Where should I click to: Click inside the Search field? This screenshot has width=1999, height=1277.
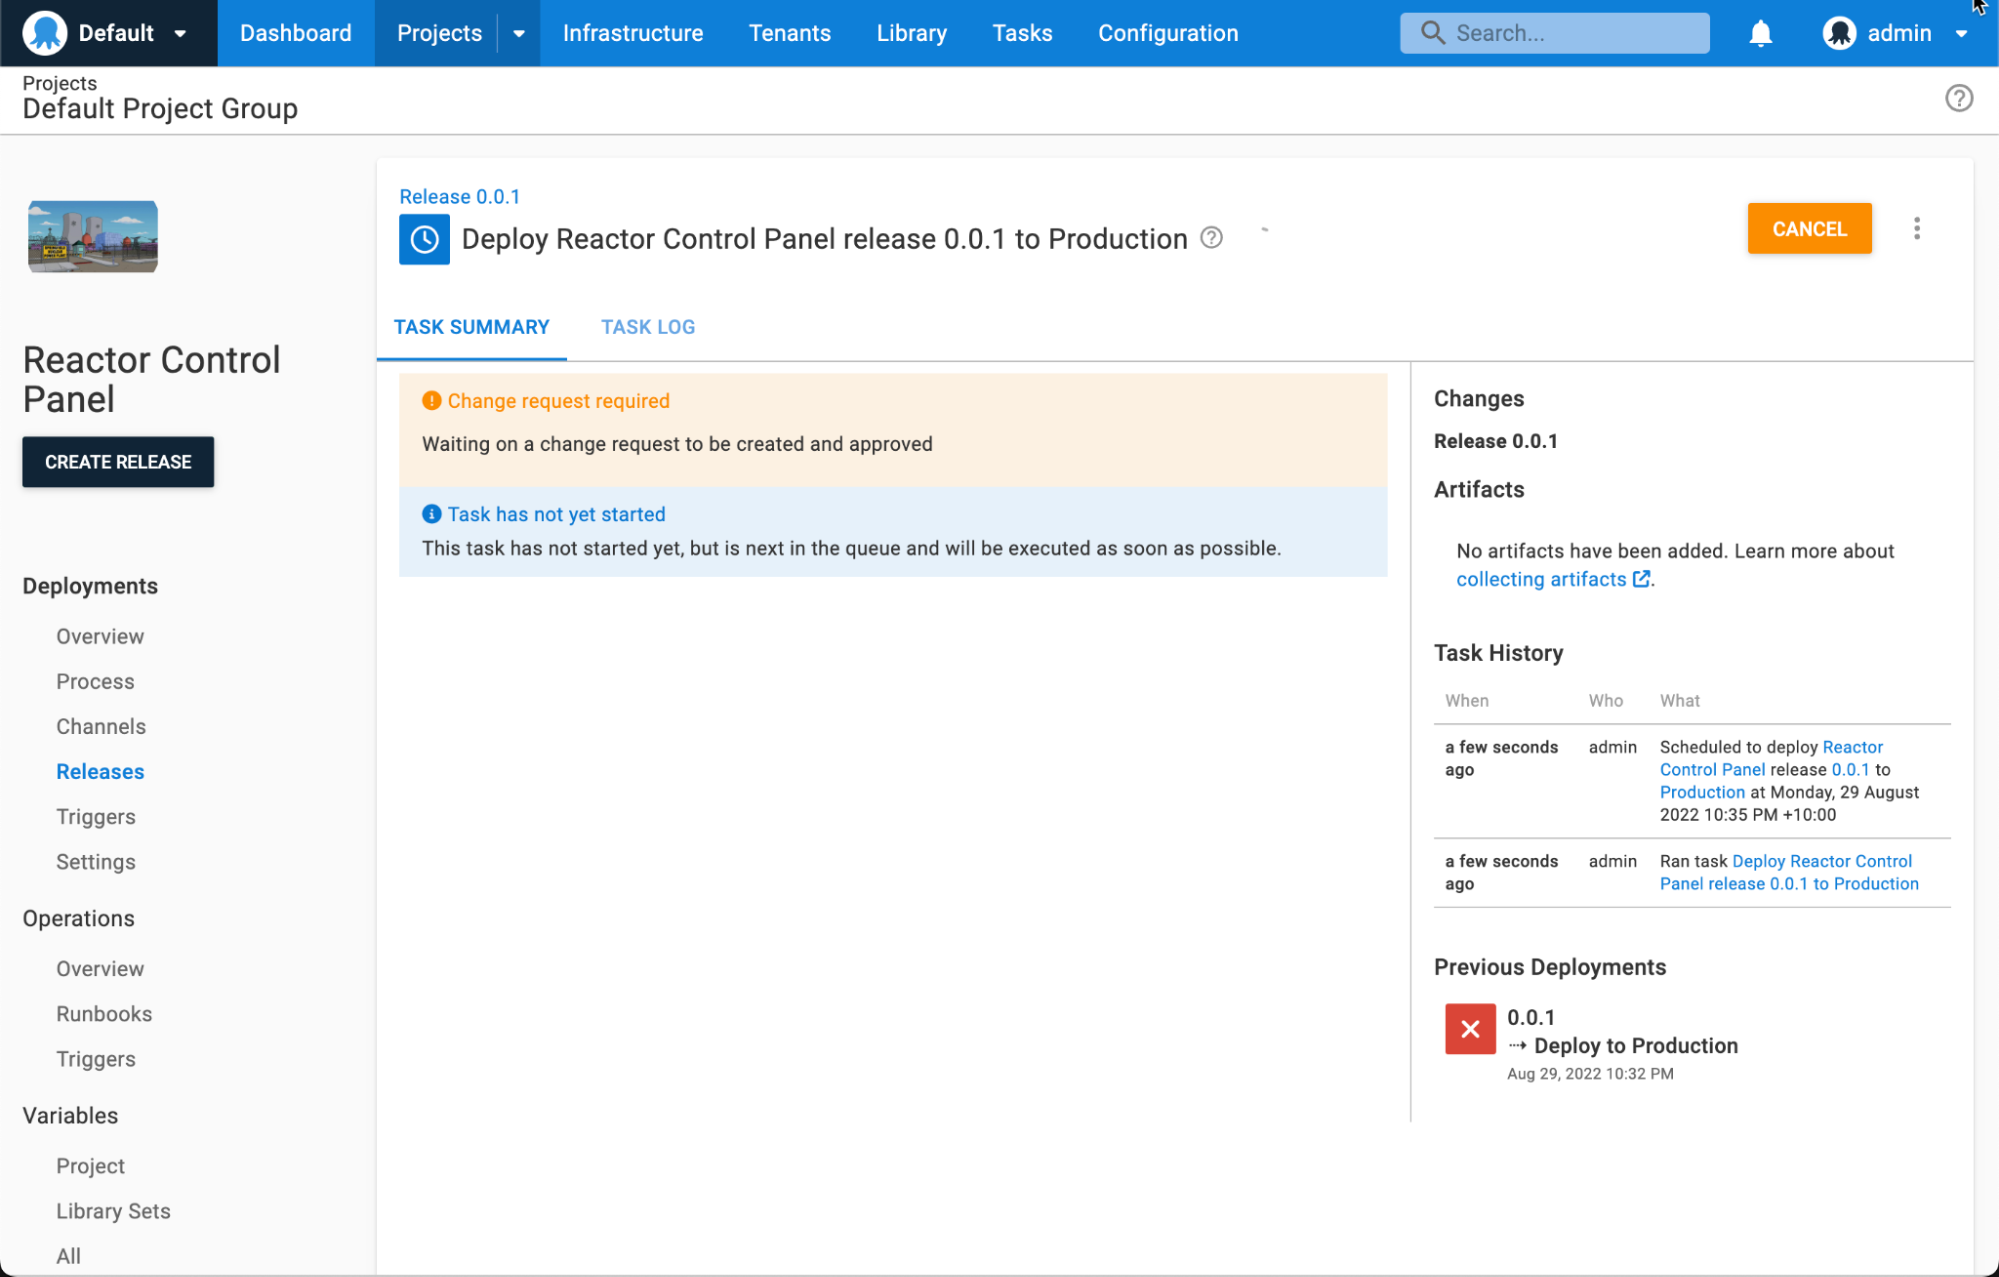point(1560,32)
